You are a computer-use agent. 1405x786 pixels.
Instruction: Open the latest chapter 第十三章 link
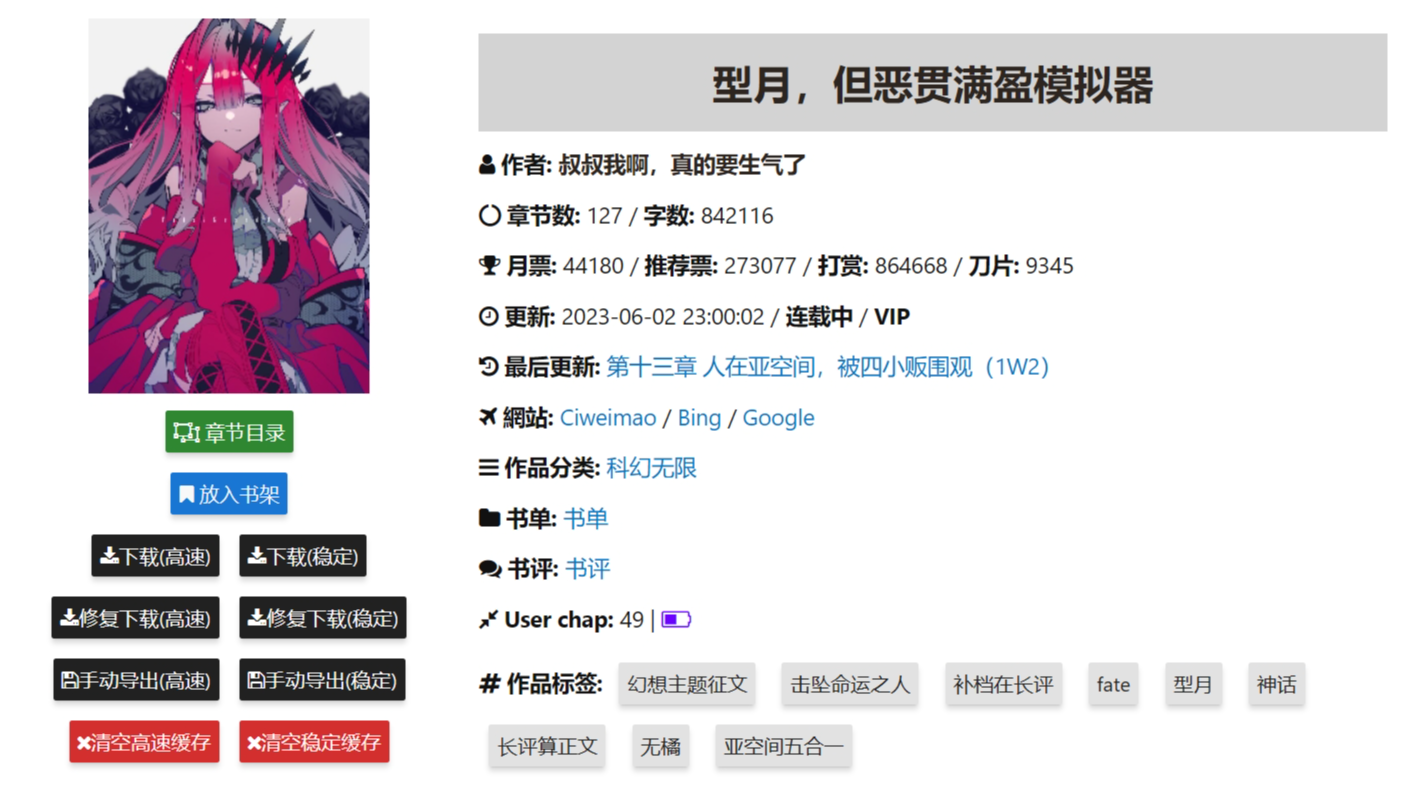[x=828, y=367]
